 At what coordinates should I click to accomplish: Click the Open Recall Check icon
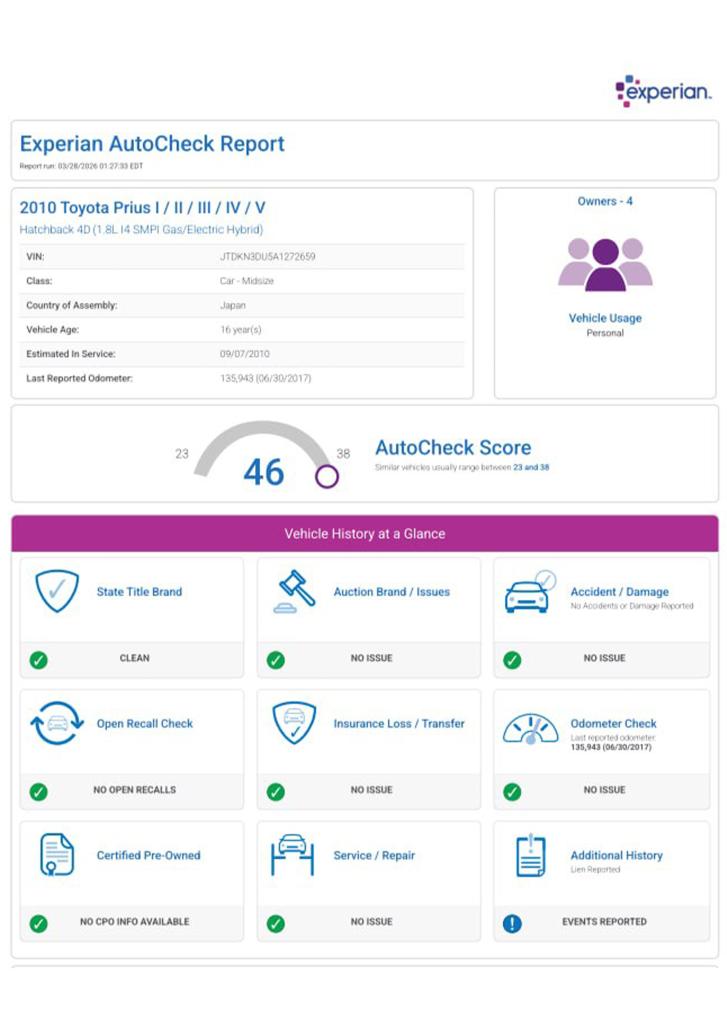pyautogui.click(x=57, y=724)
